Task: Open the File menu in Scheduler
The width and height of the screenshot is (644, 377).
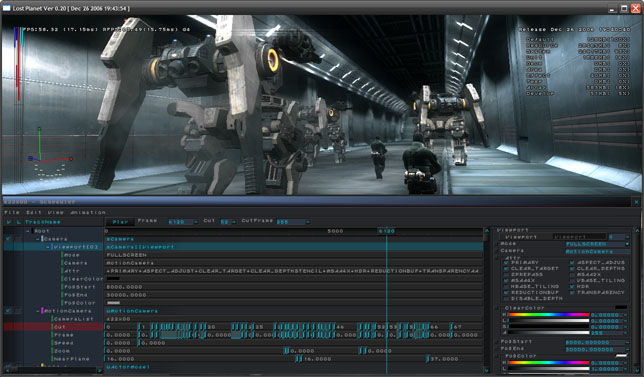Action: tap(12, 212)
